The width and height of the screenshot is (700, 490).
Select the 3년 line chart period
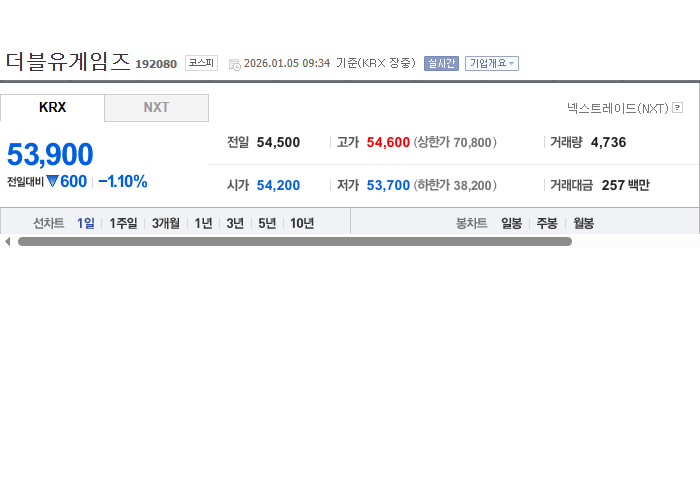click(235, 223)
